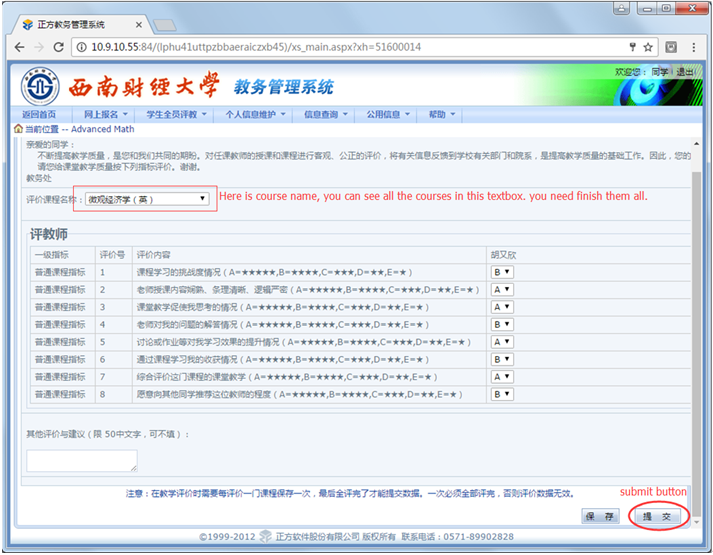This screenshot has height=555, width=713.
Task: Open rating dropdown for evaluation item 8
Action: click(x=500, y=395)
